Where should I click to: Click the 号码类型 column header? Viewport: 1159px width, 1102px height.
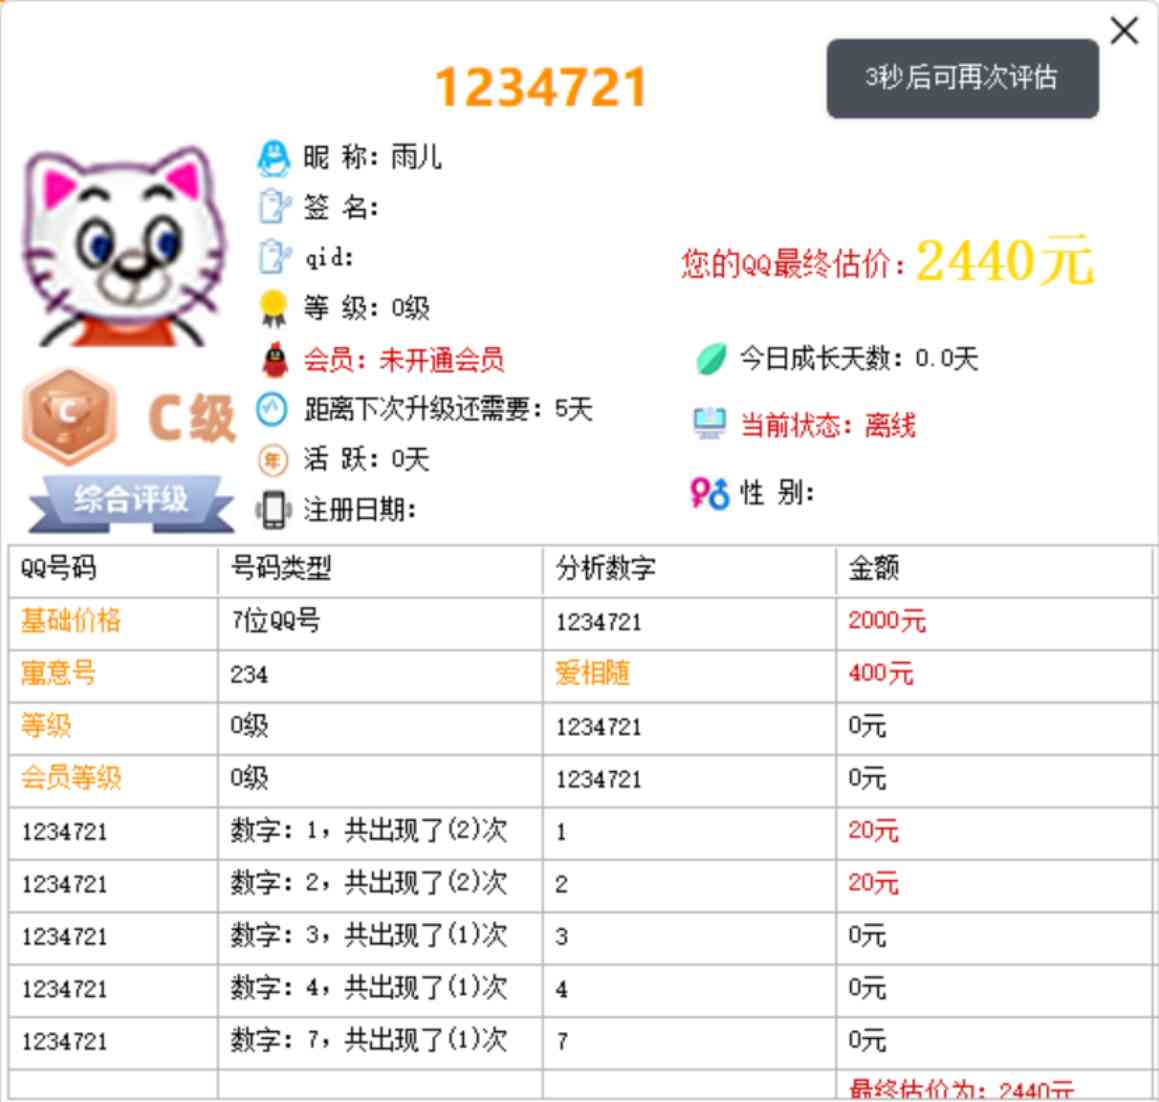pos(282,568)
